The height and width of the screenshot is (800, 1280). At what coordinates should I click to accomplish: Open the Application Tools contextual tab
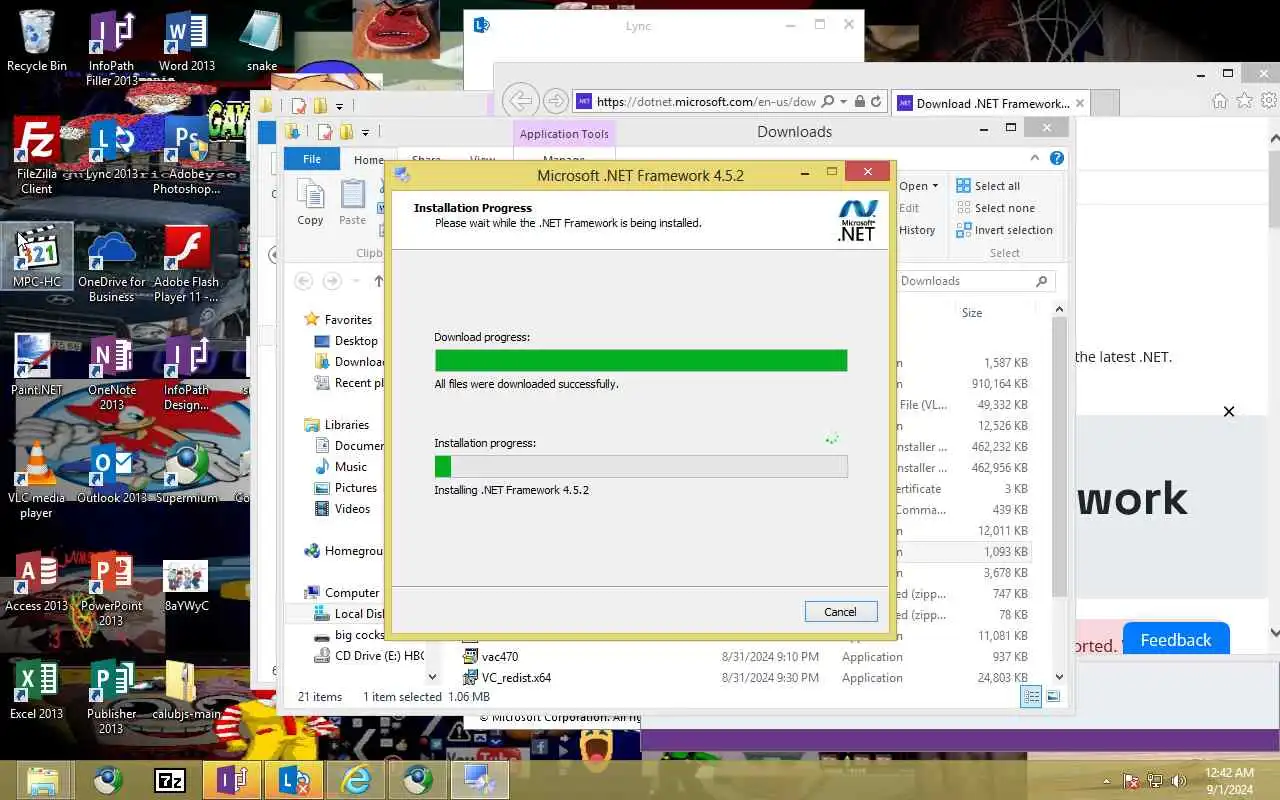tap(564, 134)
